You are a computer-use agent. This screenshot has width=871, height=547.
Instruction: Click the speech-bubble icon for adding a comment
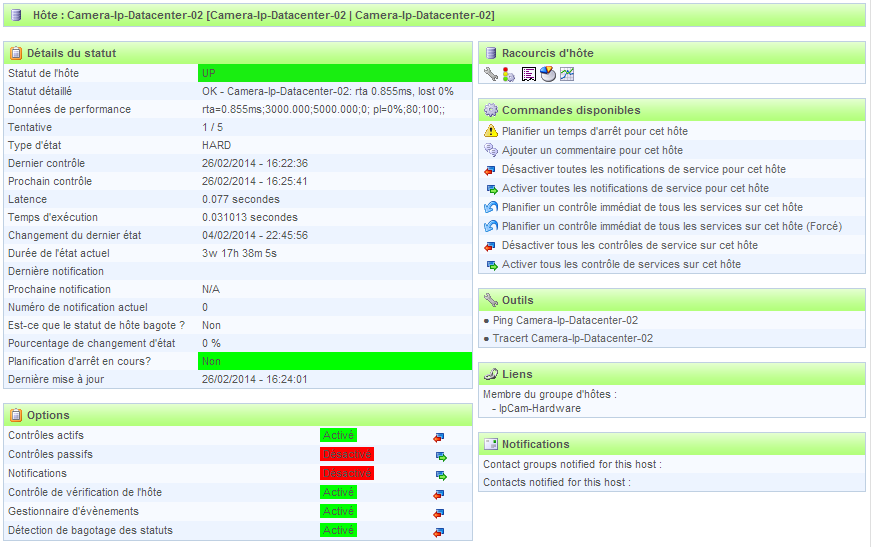point(491,150)
